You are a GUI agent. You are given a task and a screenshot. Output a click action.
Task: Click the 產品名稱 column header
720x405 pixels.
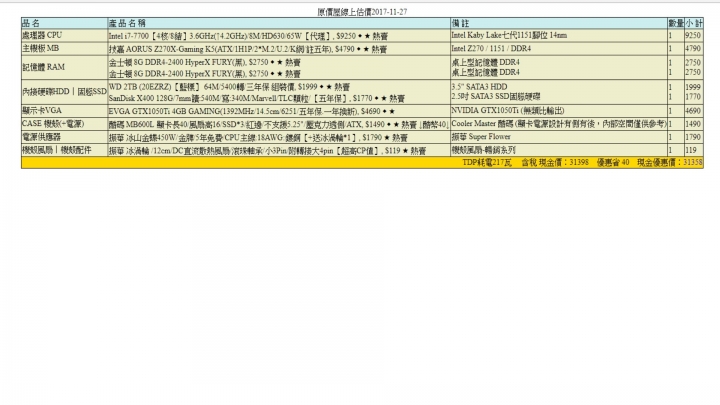pos(279,23)
